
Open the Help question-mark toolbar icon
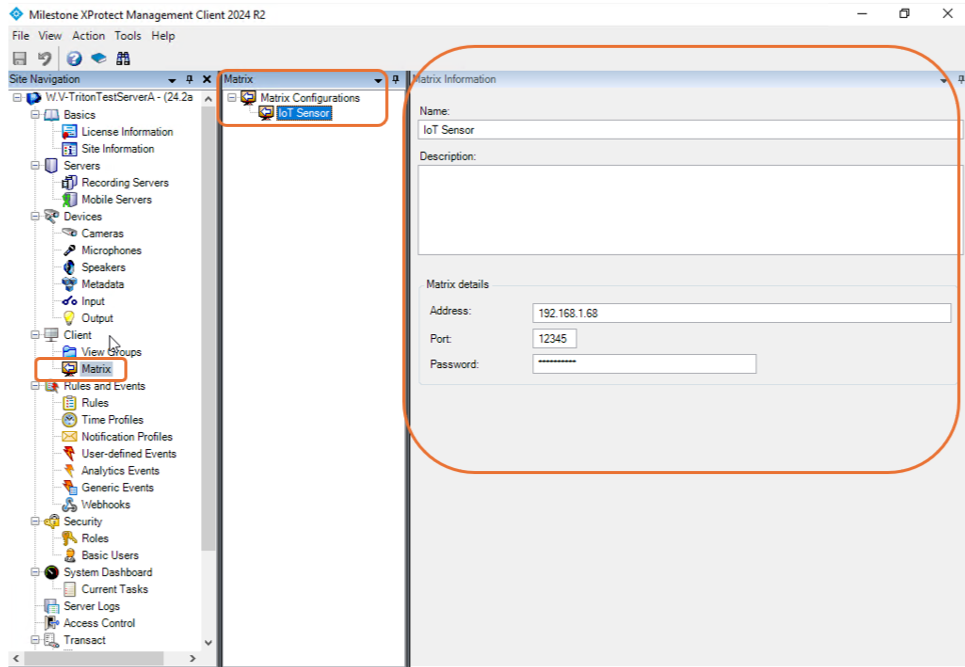pyautogui.click(x=74, y=58)
